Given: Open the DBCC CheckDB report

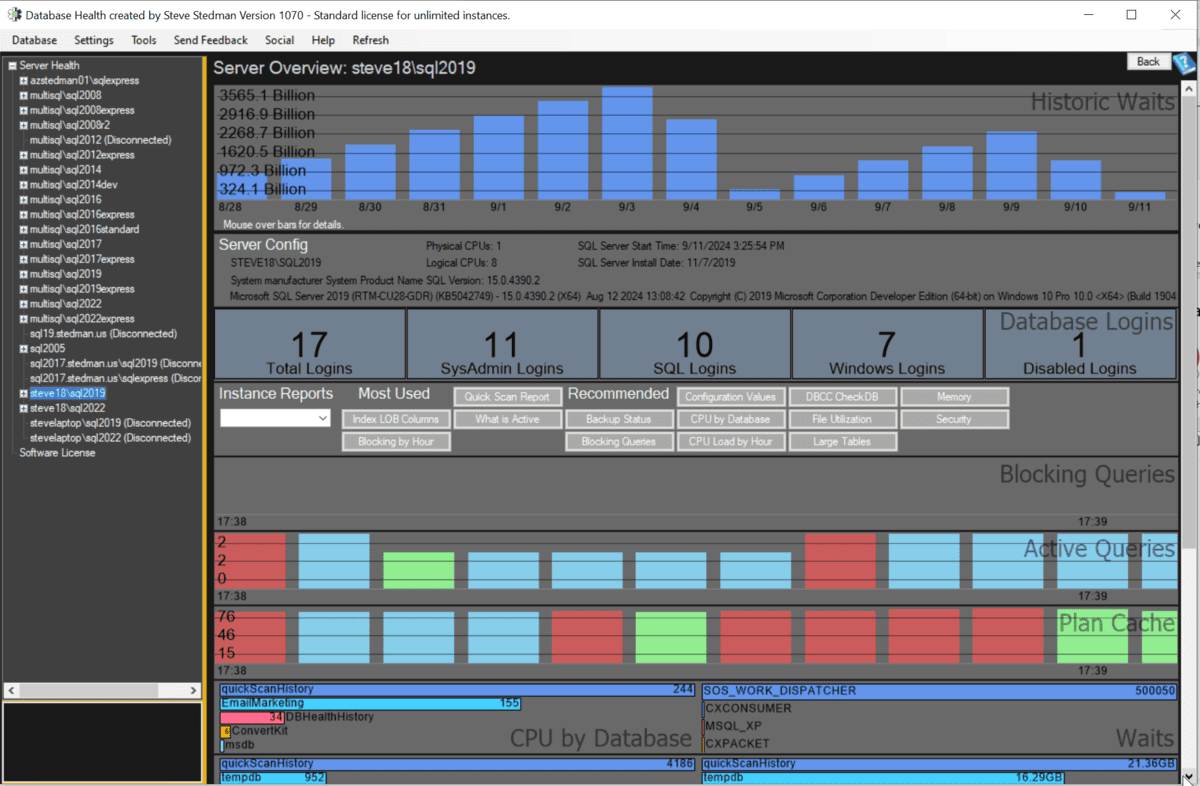Looking at the screenshot, I should click(842, 397).
